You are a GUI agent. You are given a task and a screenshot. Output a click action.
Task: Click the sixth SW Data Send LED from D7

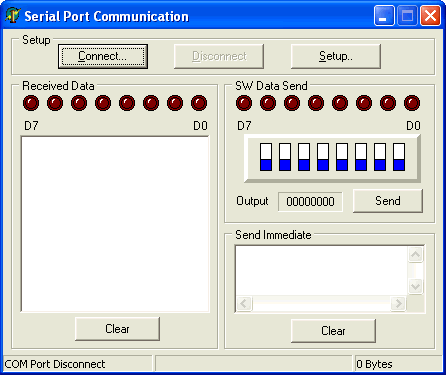pos(364,103)
